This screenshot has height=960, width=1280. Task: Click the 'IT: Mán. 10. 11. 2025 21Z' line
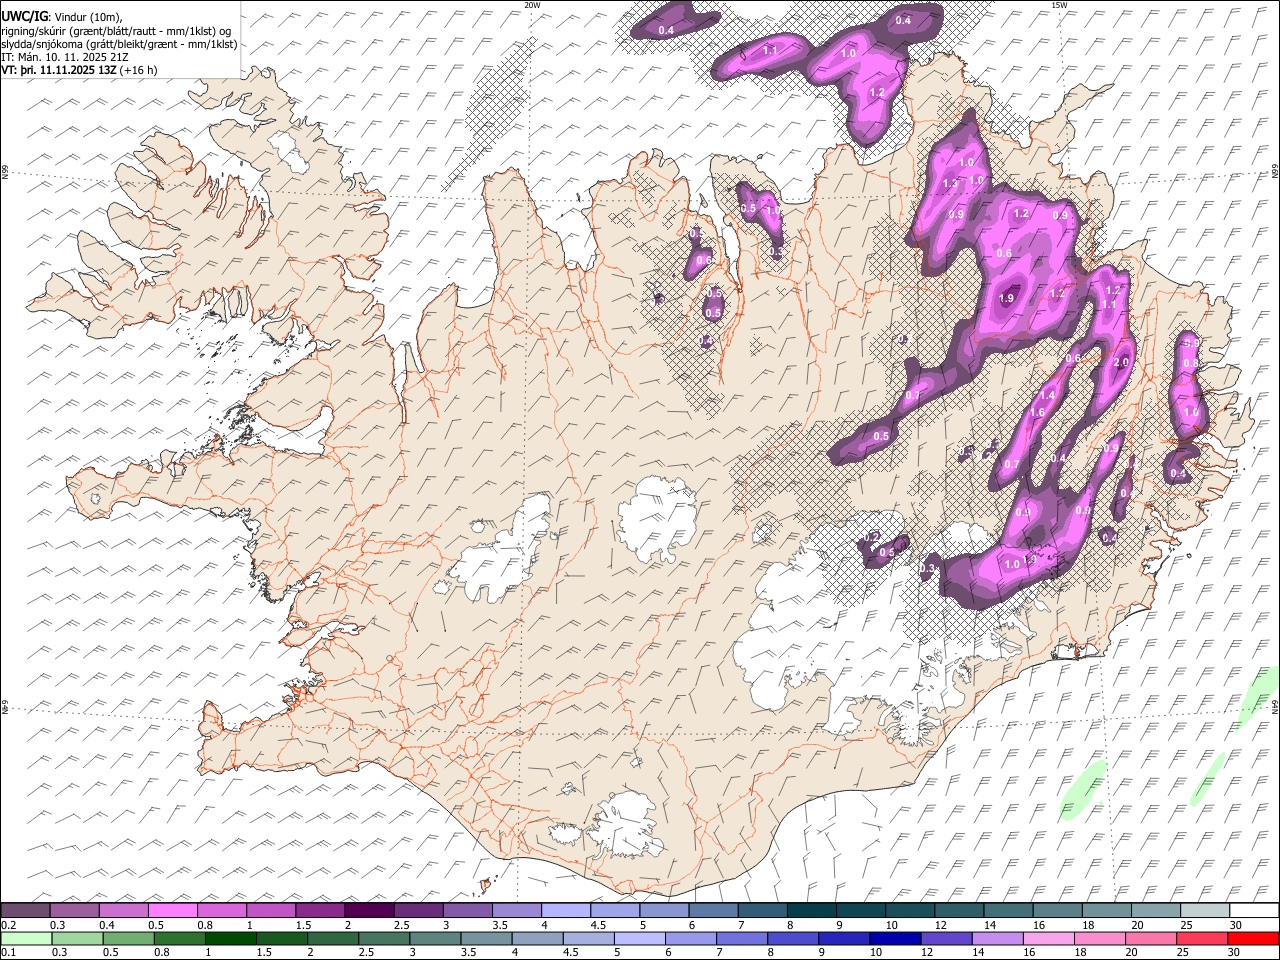(x=64, y=57)
